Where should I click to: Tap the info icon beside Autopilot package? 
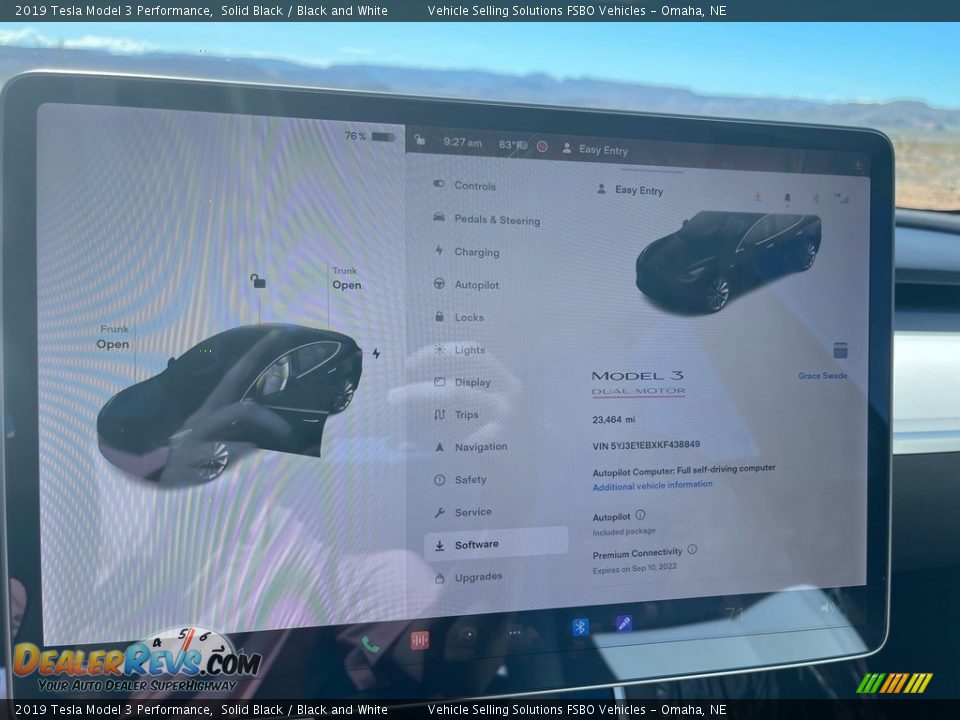(x=640, y=516)
